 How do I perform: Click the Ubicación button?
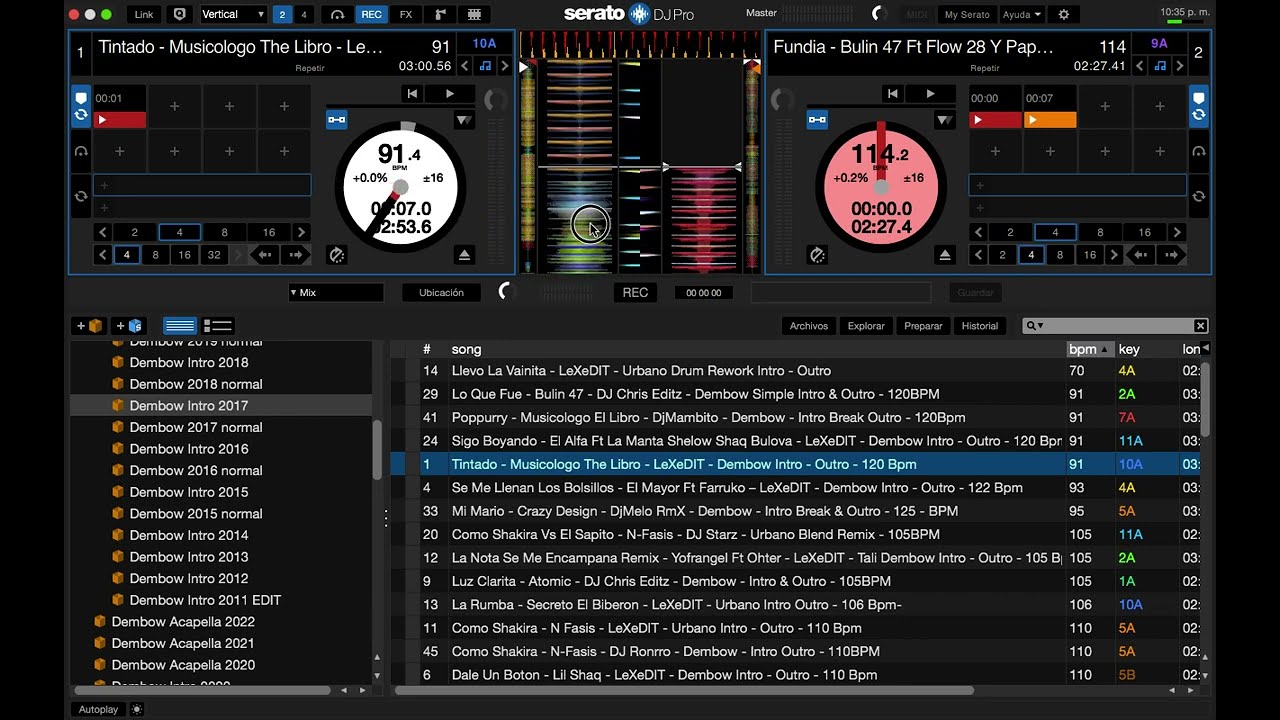441,293
